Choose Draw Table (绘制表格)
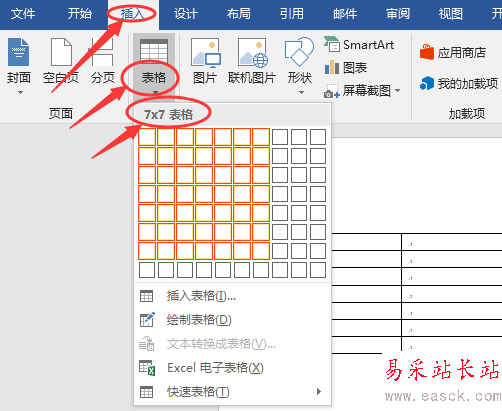Viewport: 502px width, 411px height. [232, 320]
